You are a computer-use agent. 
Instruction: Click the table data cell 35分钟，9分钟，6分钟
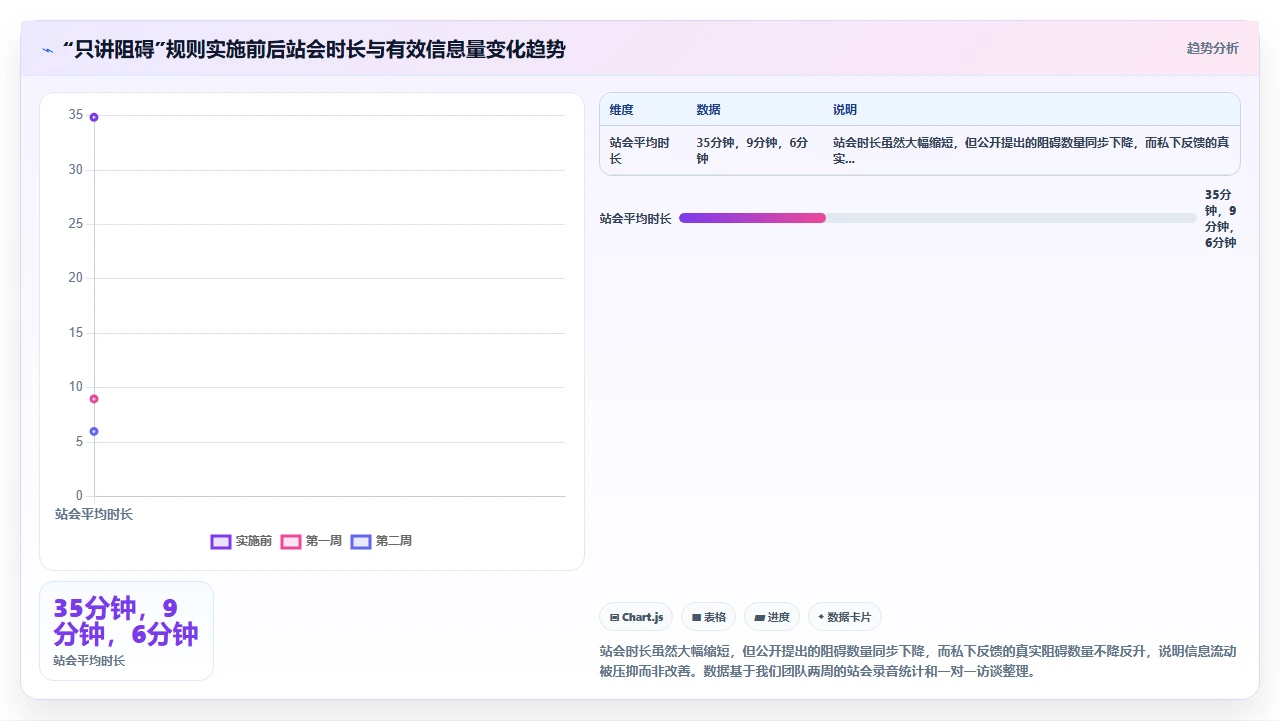click(x=753, y=151)
